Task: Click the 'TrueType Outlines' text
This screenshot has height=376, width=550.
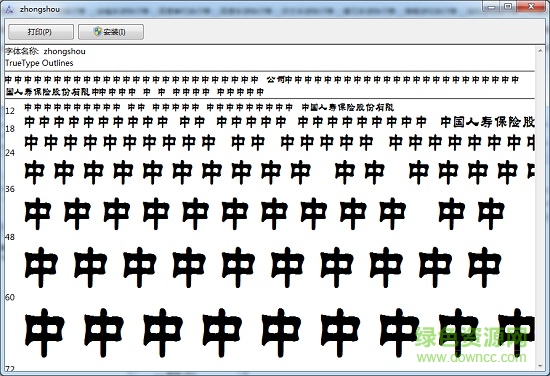Action: point(39,63)
